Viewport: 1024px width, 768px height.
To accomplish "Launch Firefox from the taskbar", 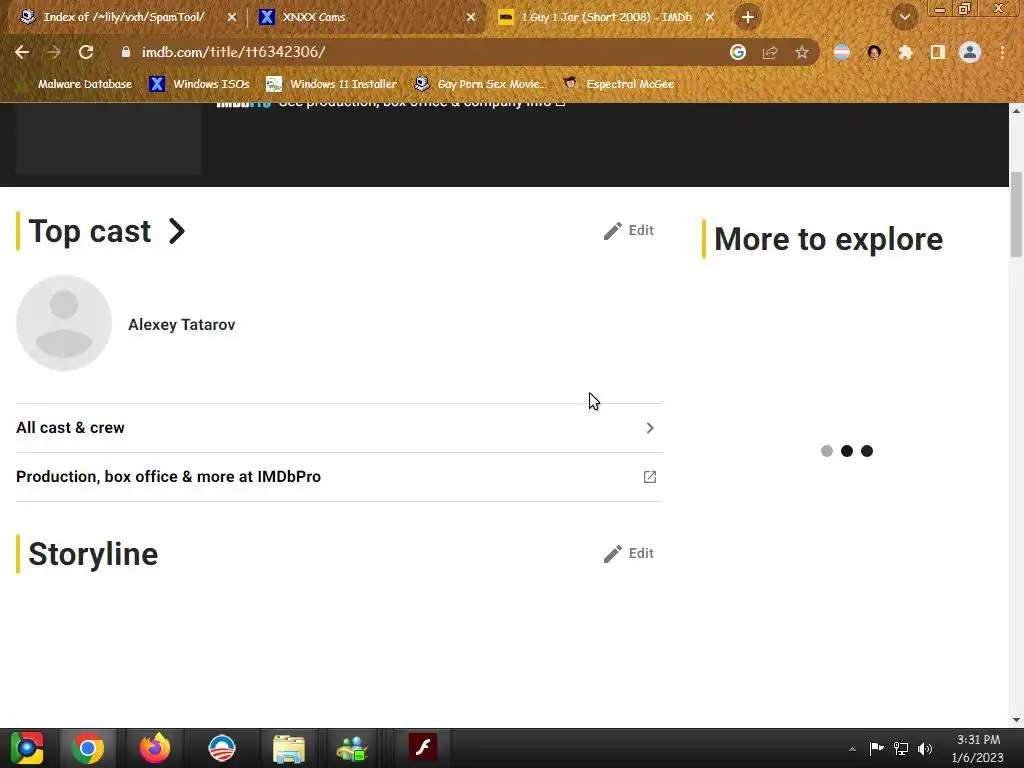I will [x=155, y=748].
